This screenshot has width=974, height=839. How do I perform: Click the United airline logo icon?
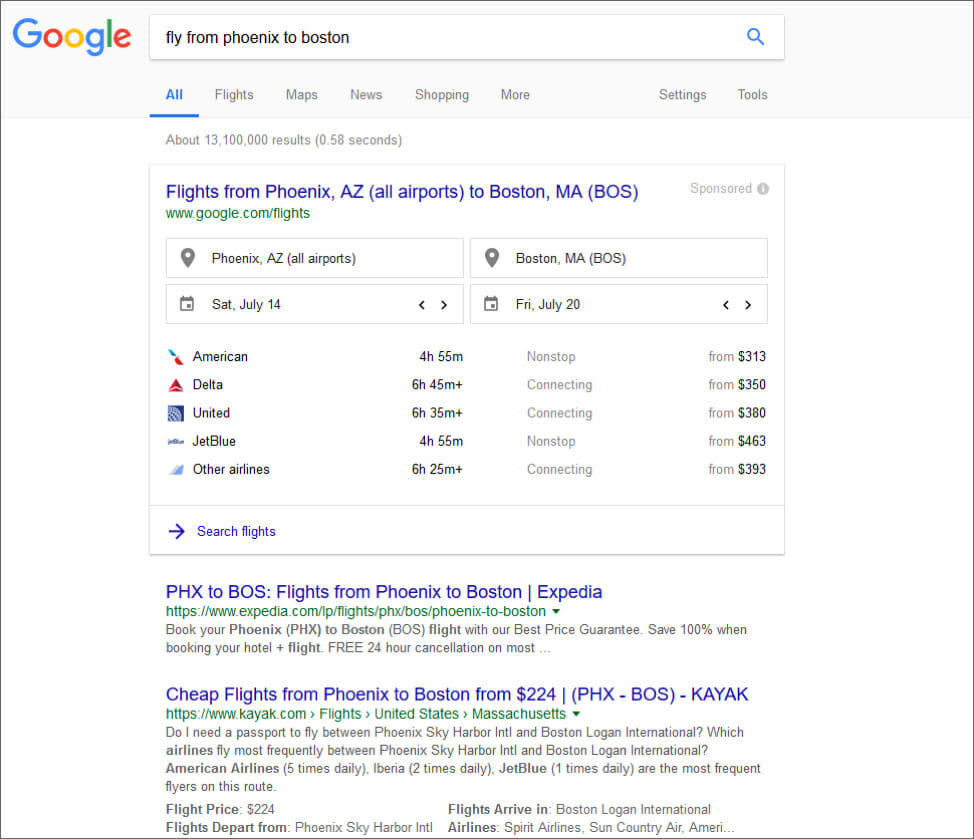[x=176, y=413]
